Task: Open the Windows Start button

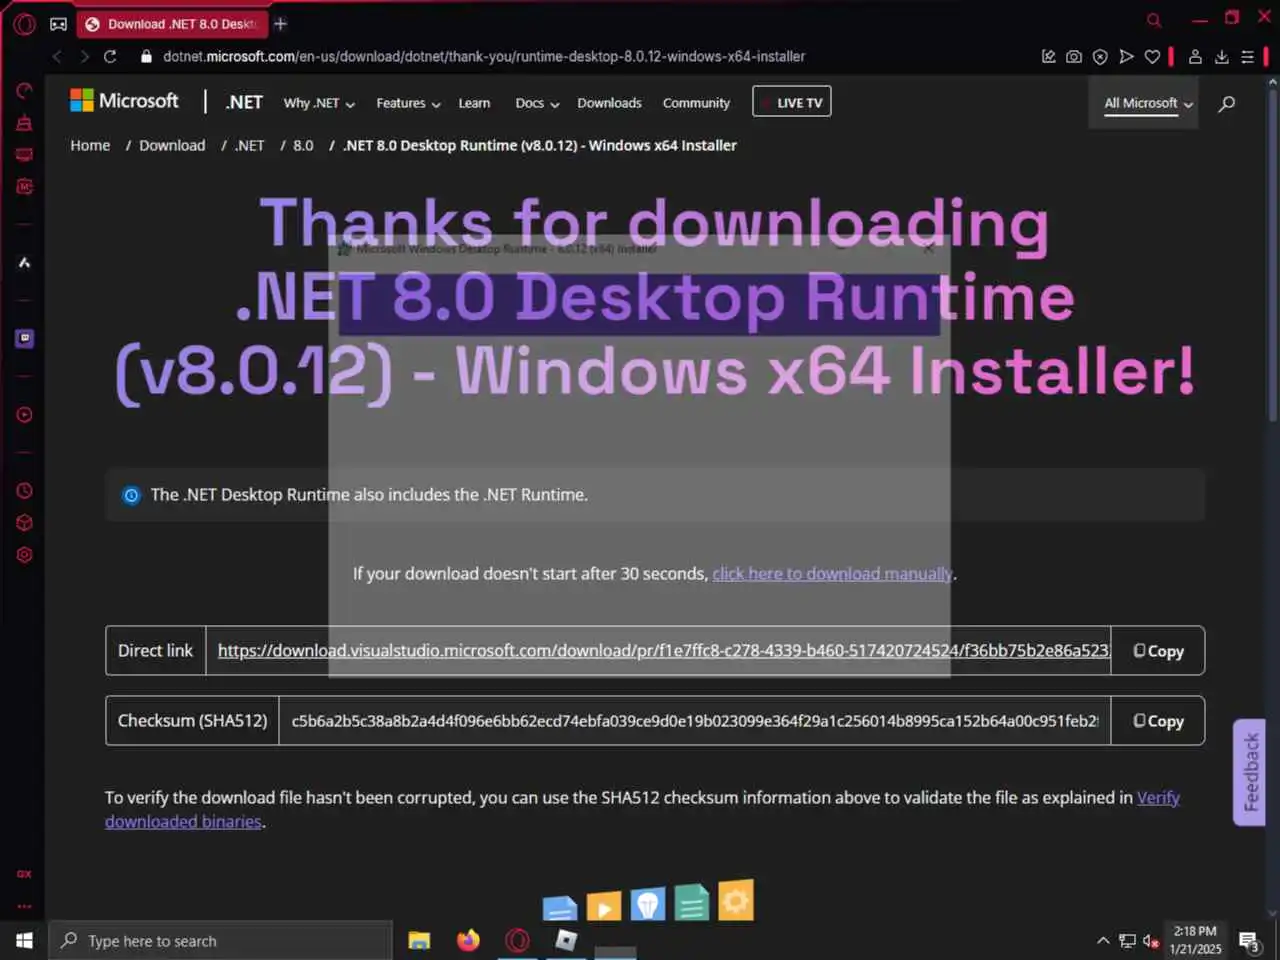Action: pyautogui.click(x=24, y=941)
